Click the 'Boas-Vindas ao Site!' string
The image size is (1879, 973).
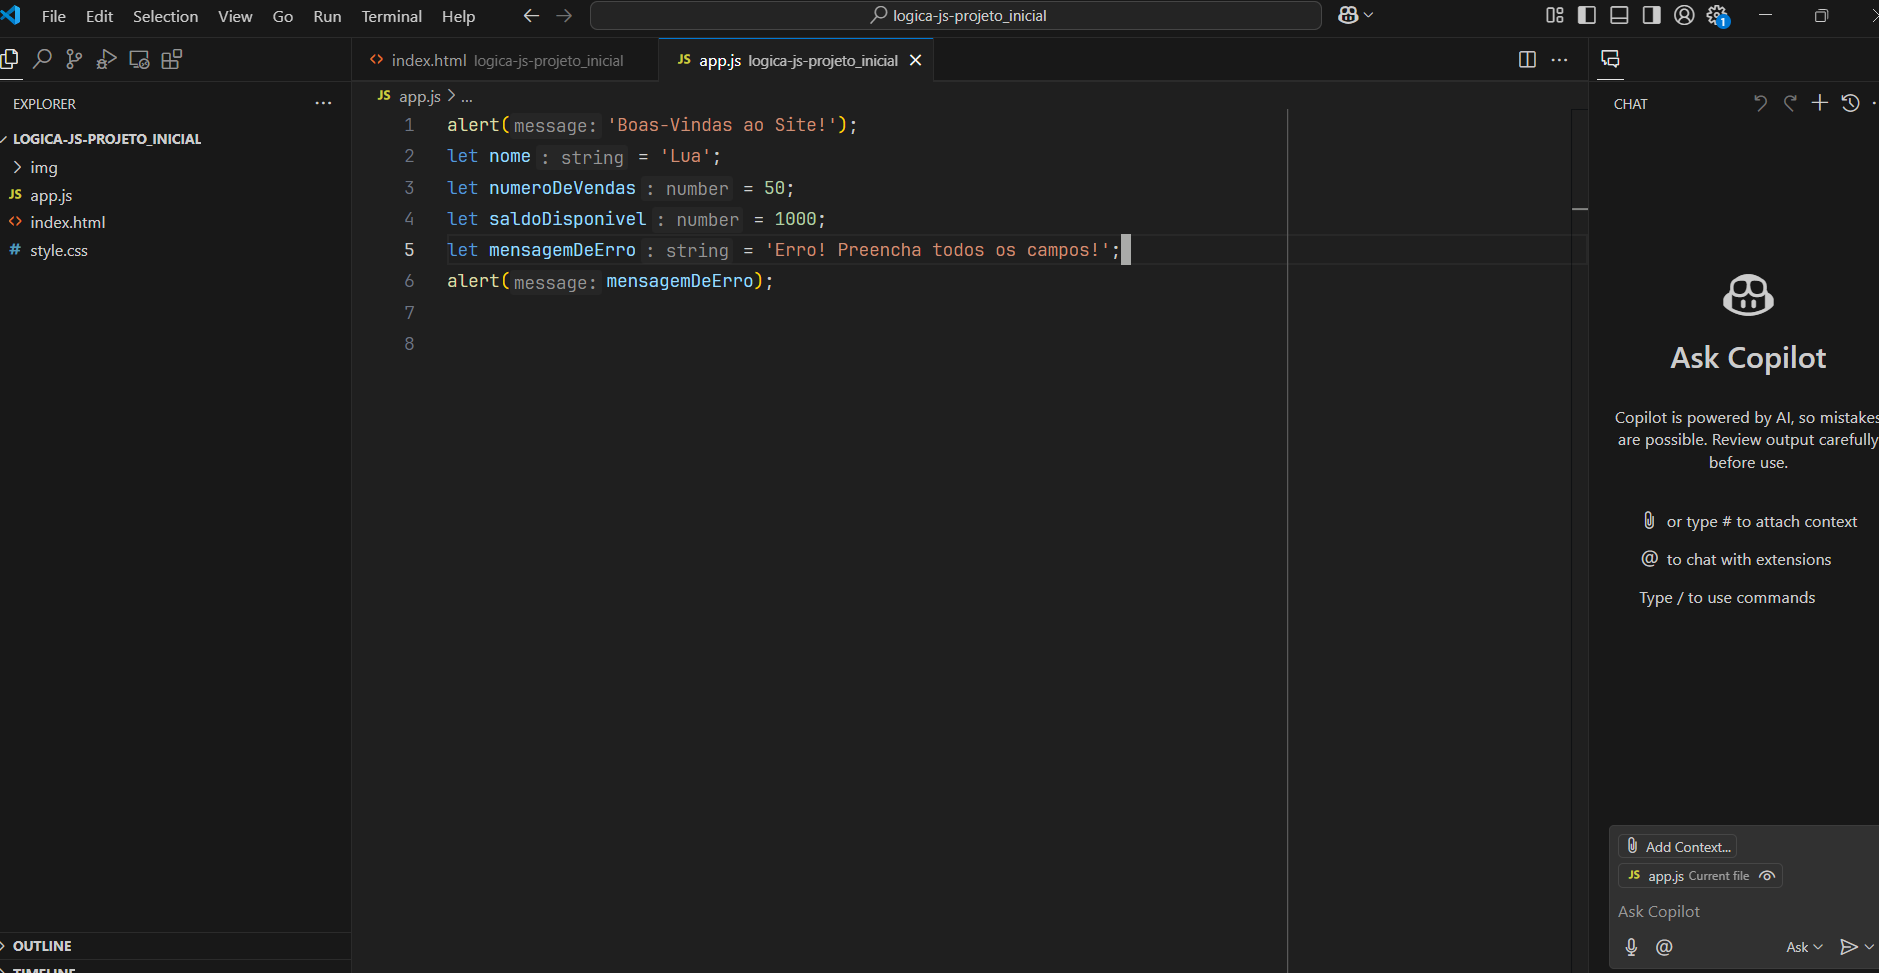(722, 125)
